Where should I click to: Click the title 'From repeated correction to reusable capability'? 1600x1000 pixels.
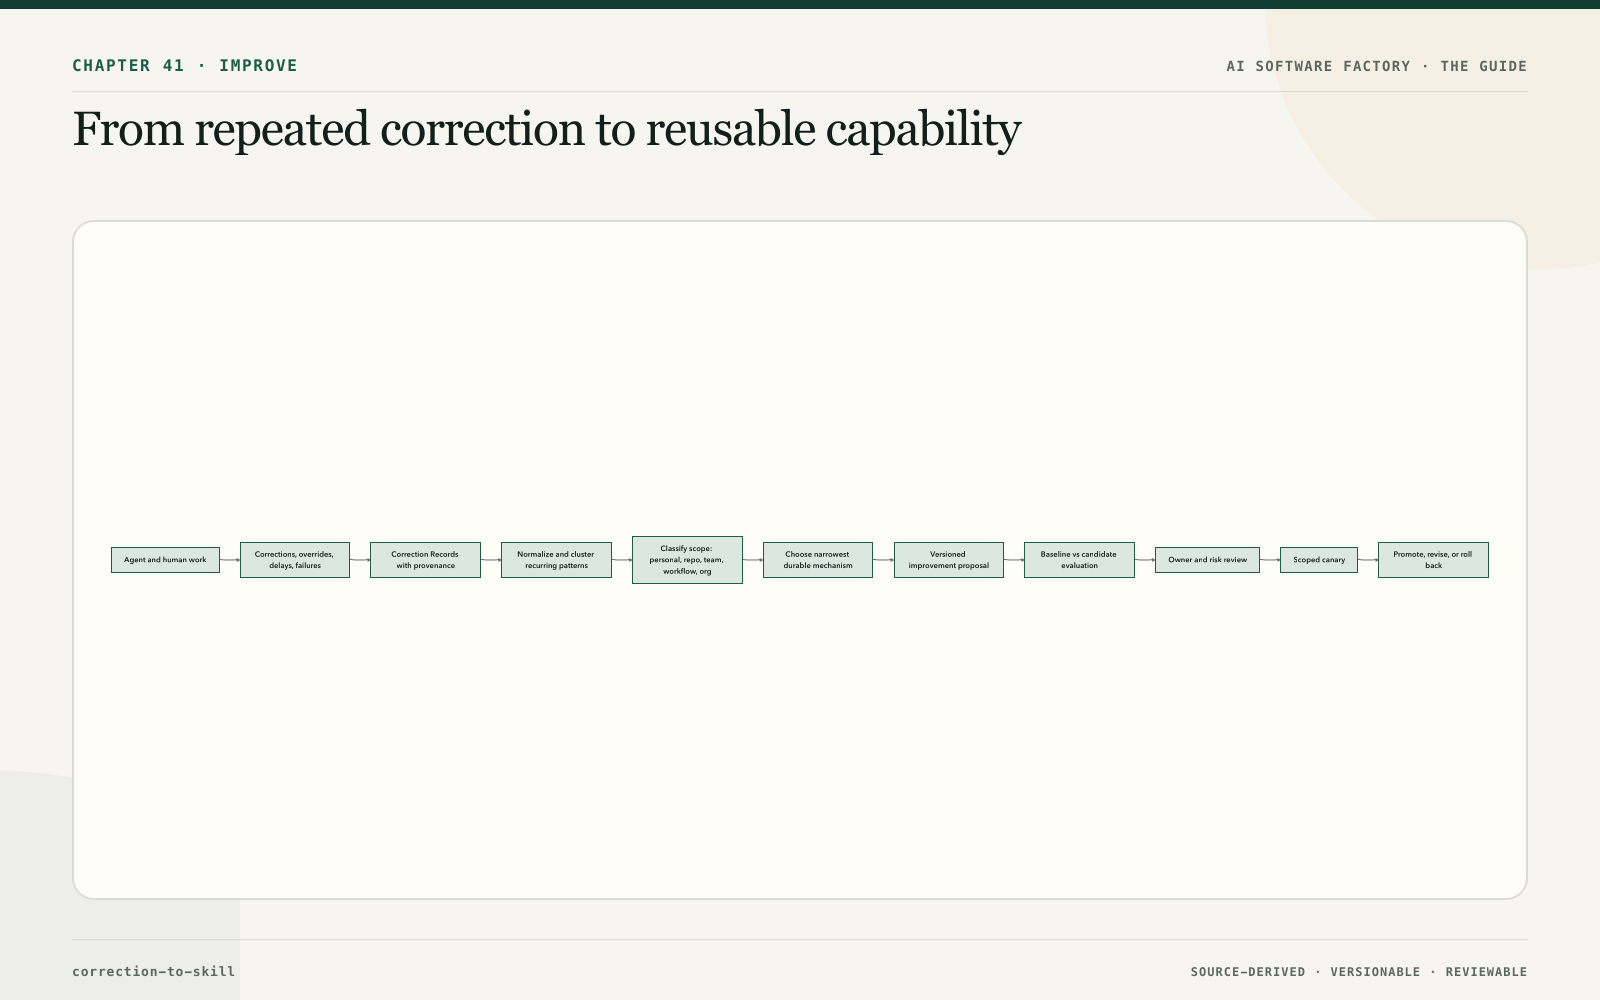(547, 130)
